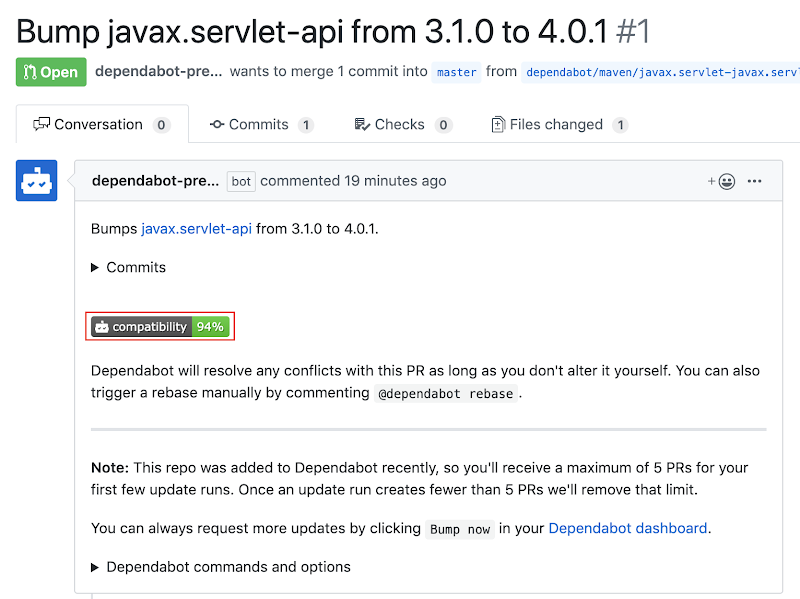Click the pull request number #1
The height and width of the screenshot is (599, 800).
pos(633,32)
